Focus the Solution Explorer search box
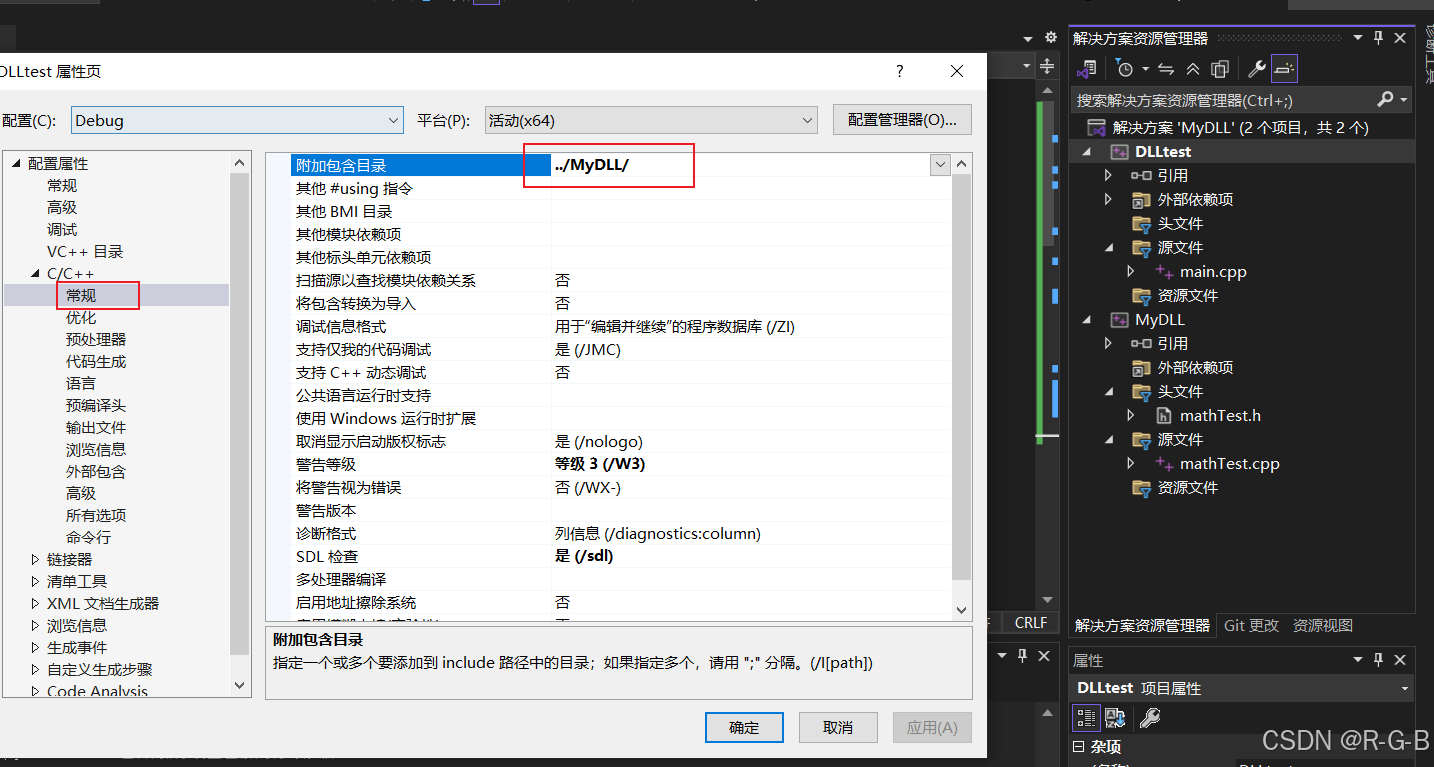 (x=1224, y=100)
